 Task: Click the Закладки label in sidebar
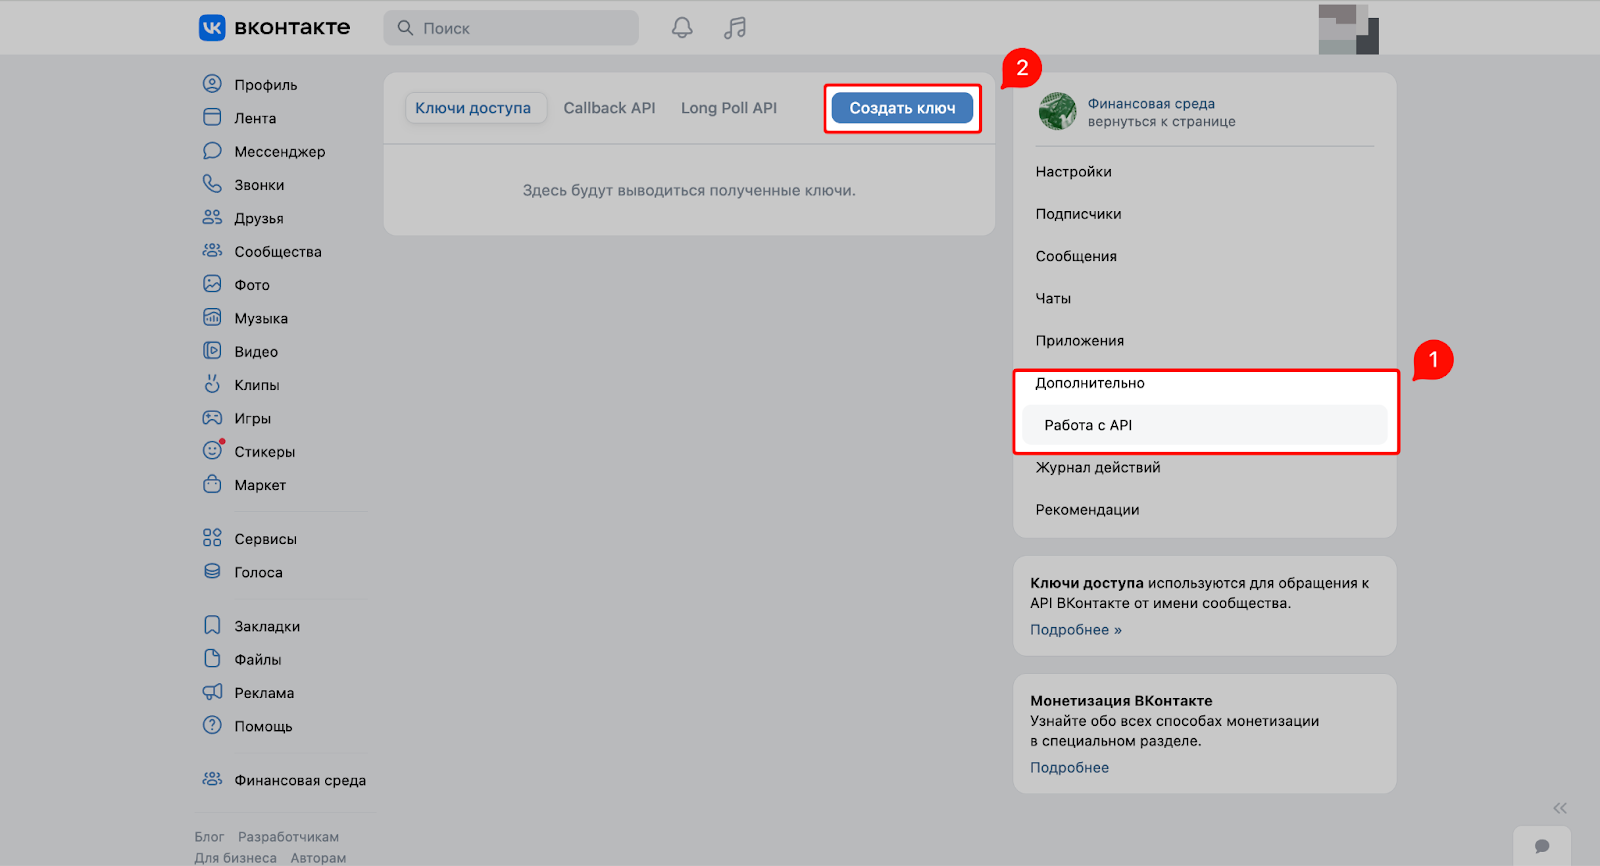(x=267, y=626)
